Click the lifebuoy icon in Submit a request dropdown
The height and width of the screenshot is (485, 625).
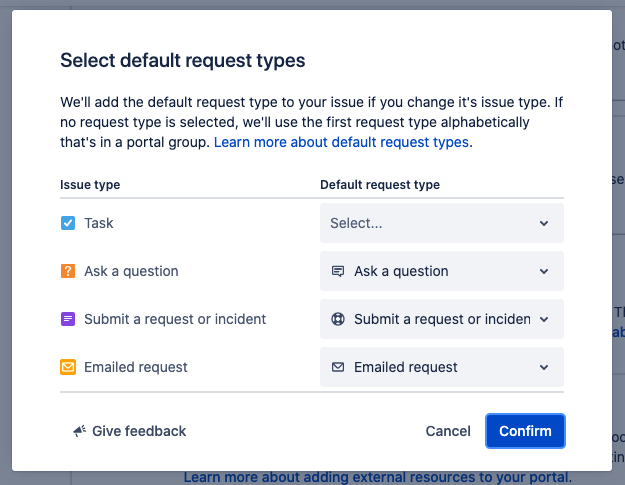click(x=338, y=319)
